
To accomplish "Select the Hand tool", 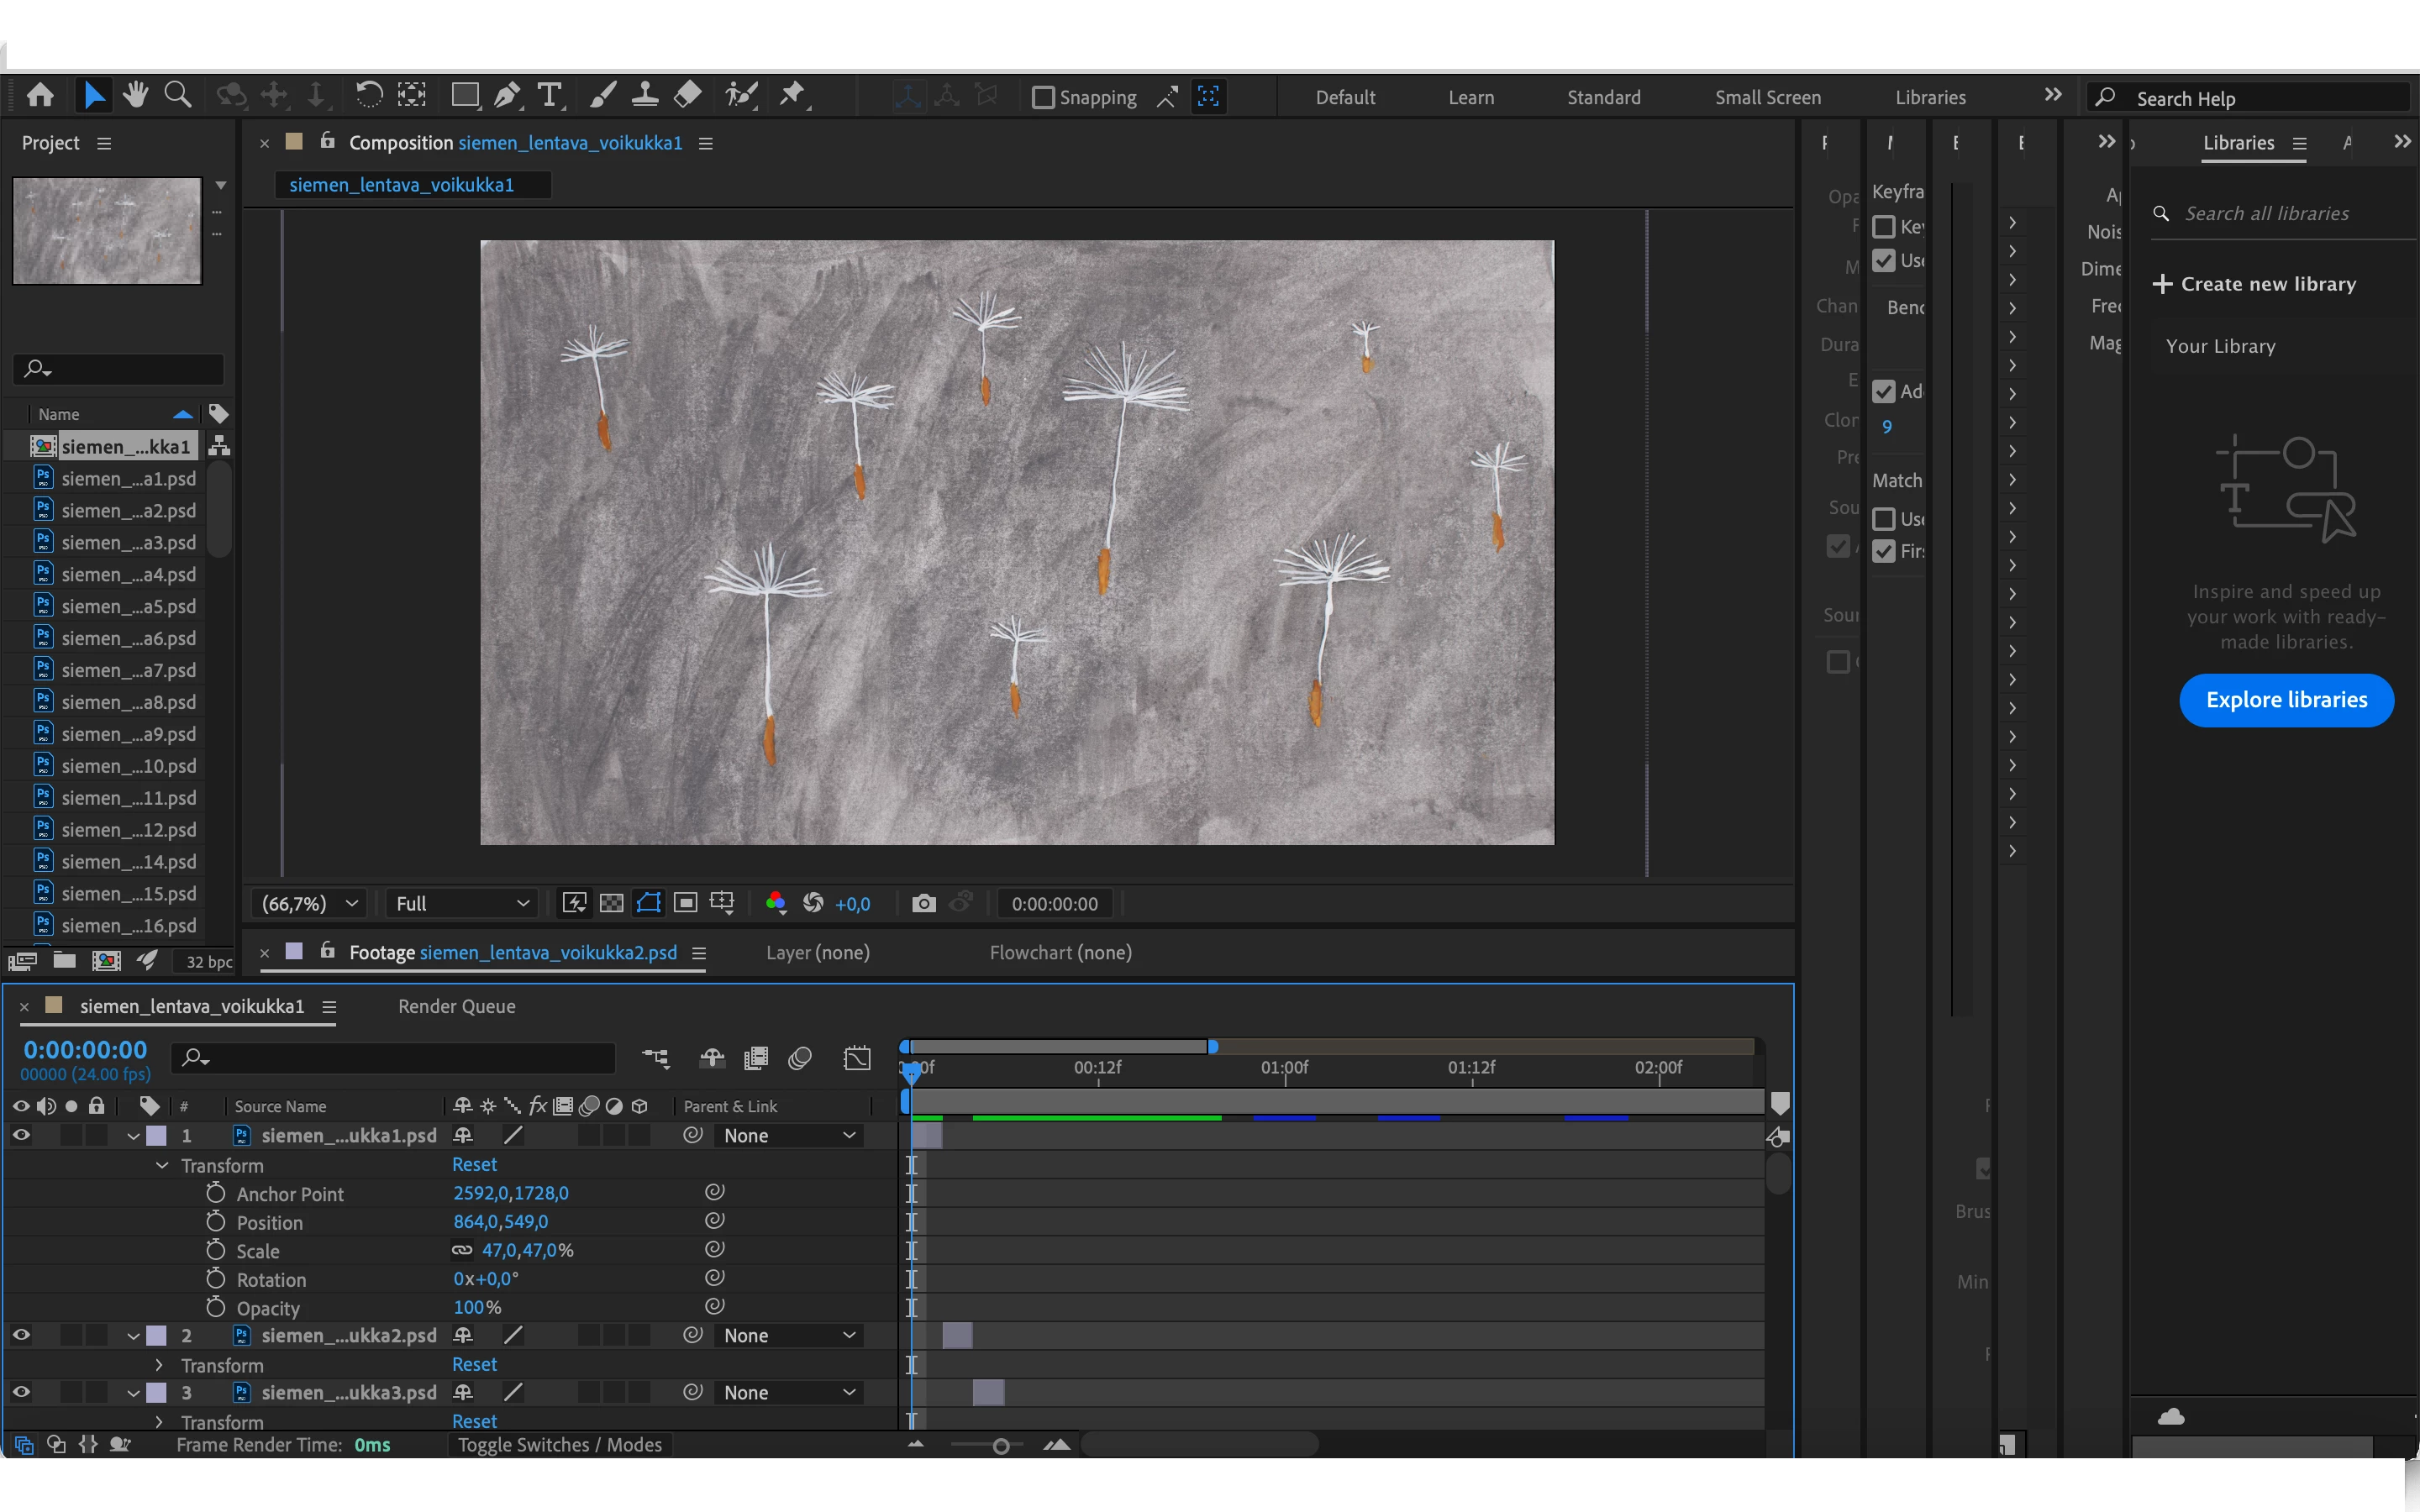I will coord(136,96).
